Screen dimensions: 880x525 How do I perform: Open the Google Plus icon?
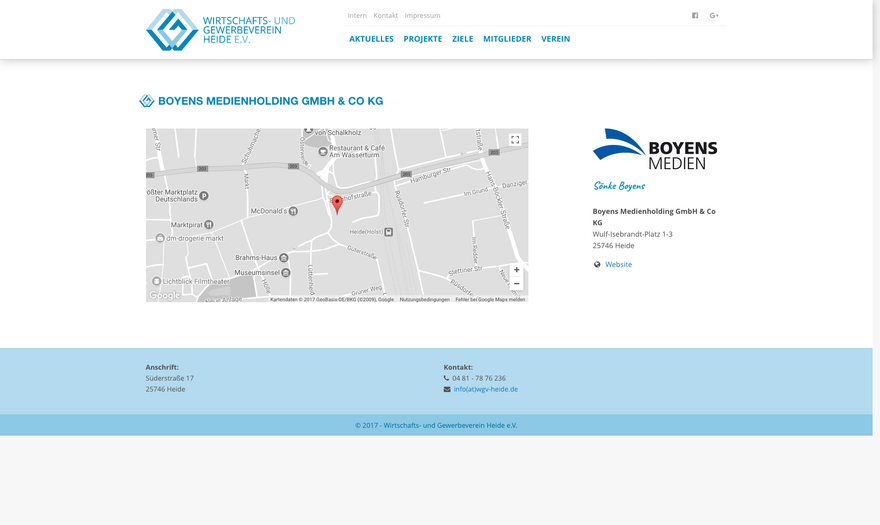(x=714, y=16)
